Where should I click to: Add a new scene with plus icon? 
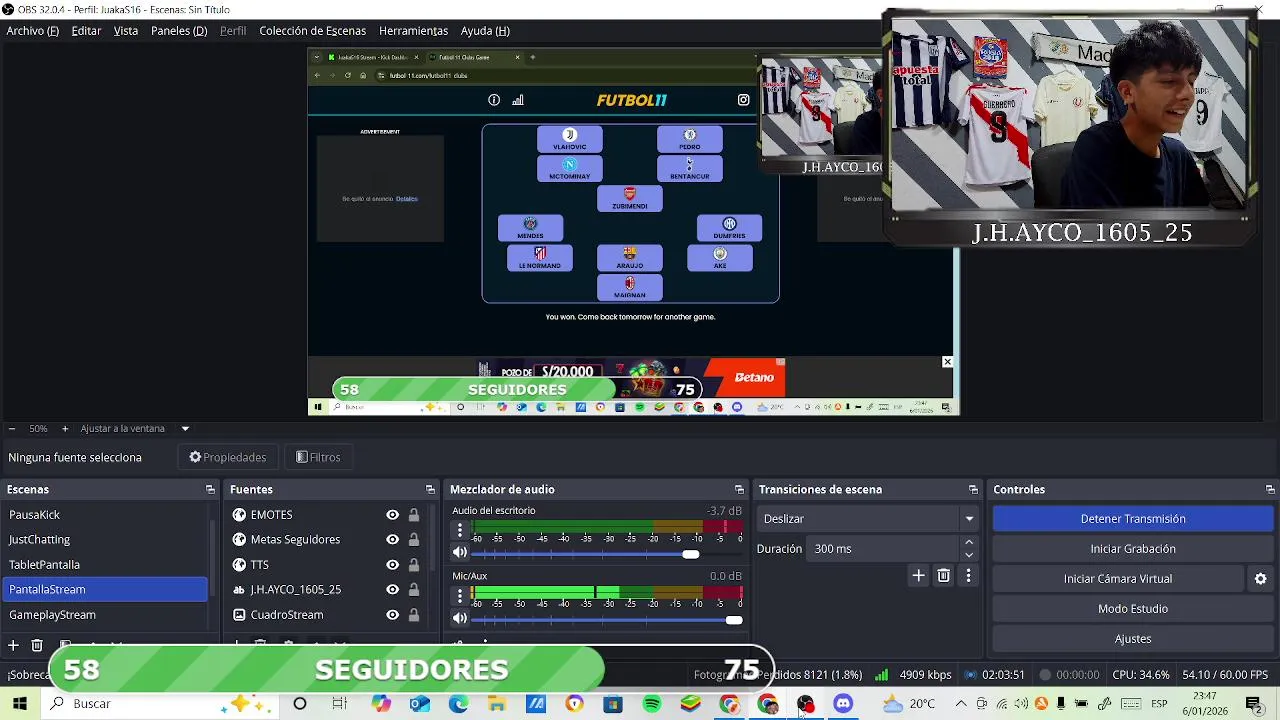pos(13,646)
